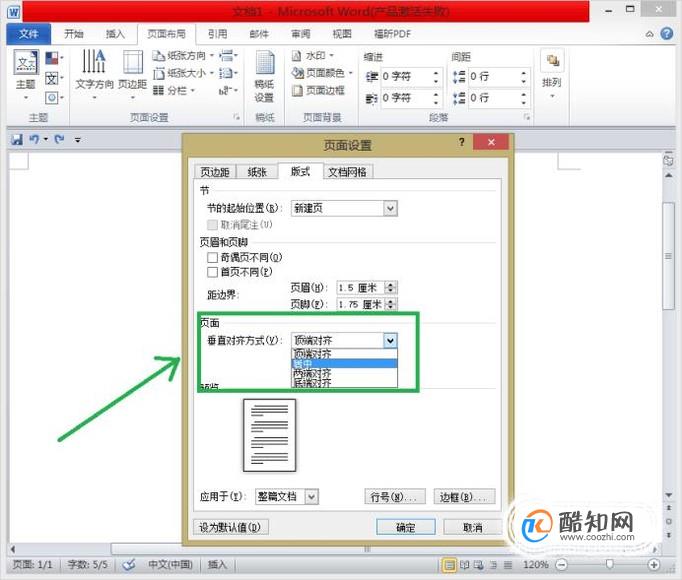Click Set As Default (设为默认值) button

tap(231, 528)
